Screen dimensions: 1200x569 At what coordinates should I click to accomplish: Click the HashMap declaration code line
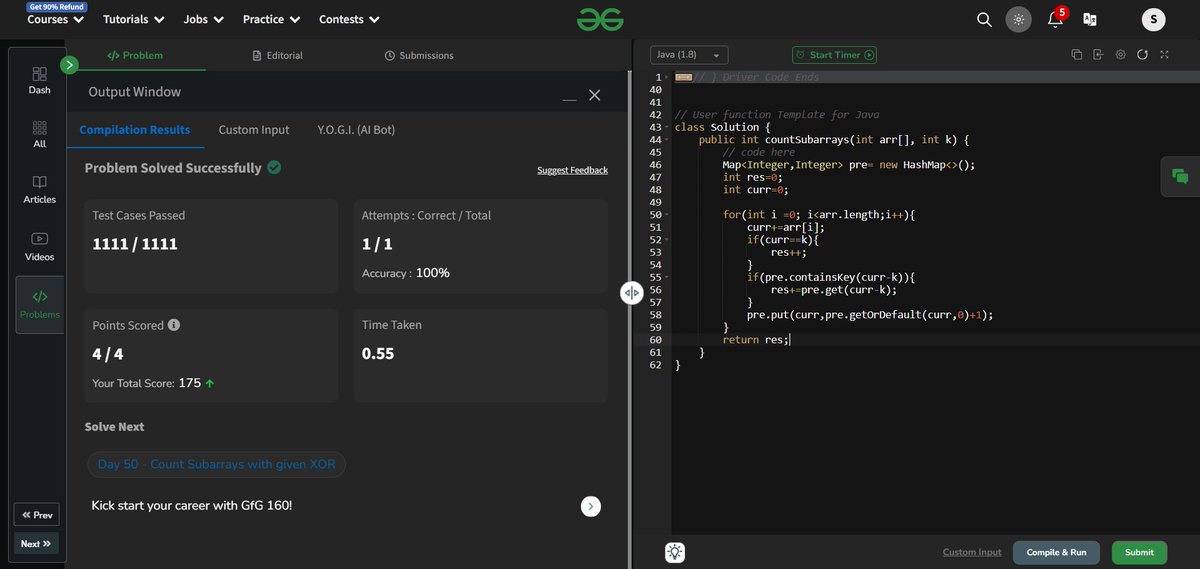click(x=848, y=165)
